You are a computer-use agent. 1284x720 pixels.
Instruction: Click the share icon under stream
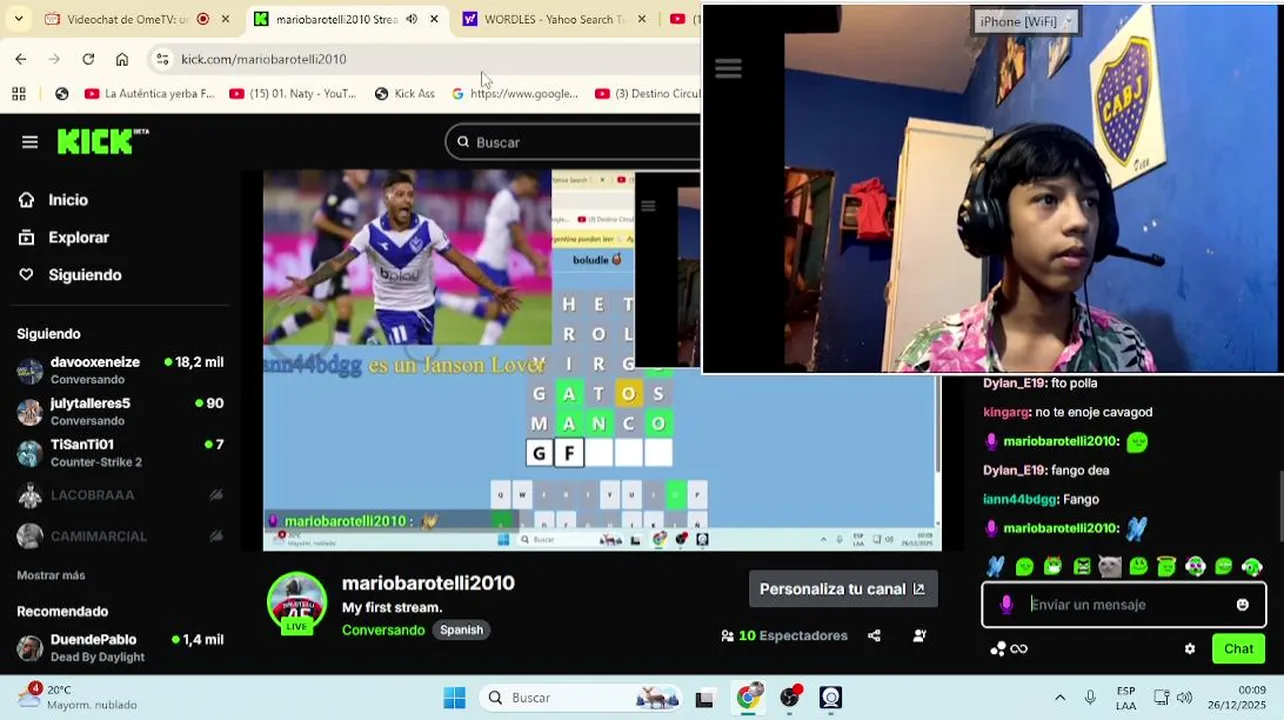coord(874,635)
